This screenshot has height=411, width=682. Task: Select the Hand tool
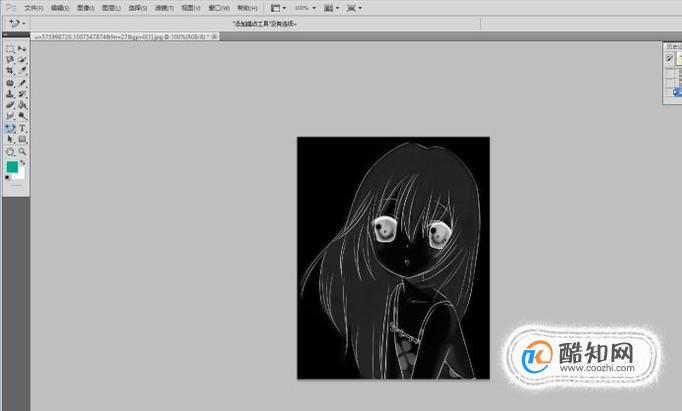point(10,151)
